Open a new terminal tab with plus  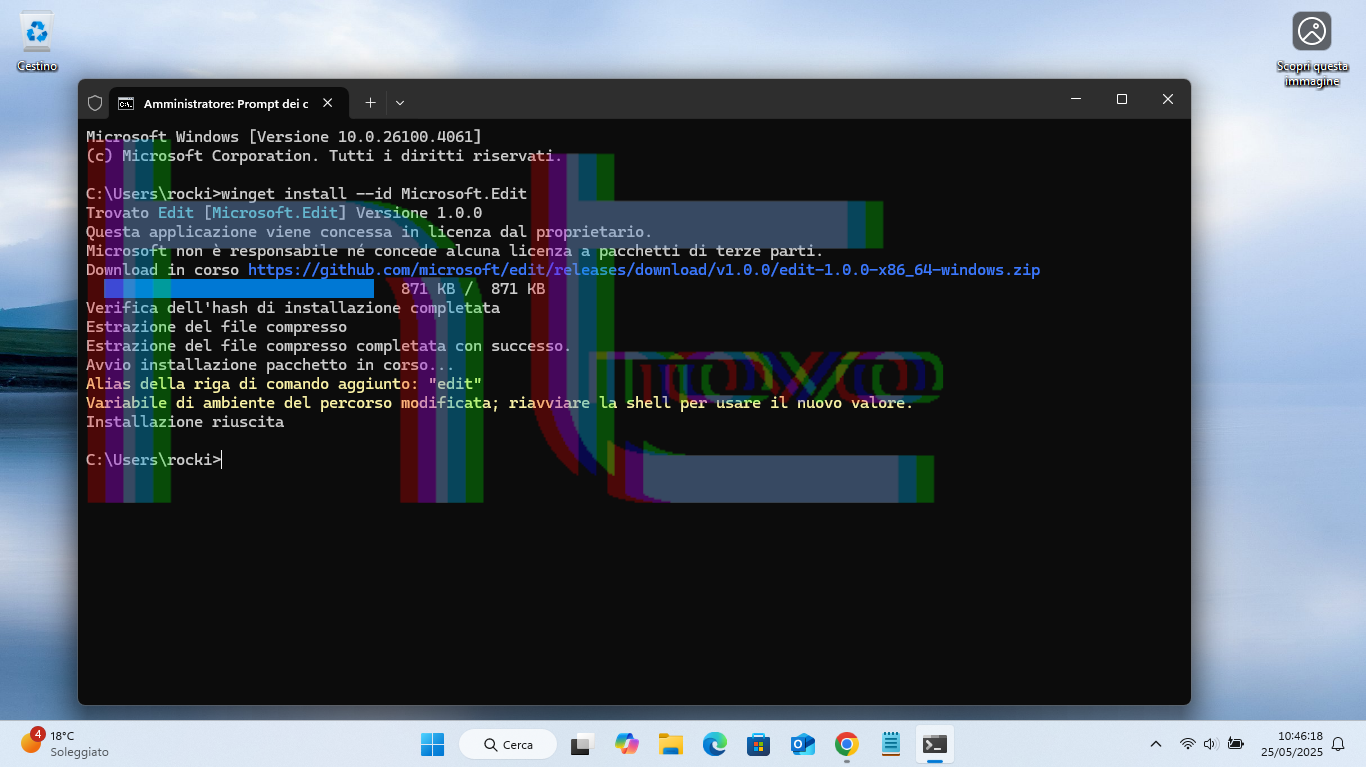[x=370, y=102]
